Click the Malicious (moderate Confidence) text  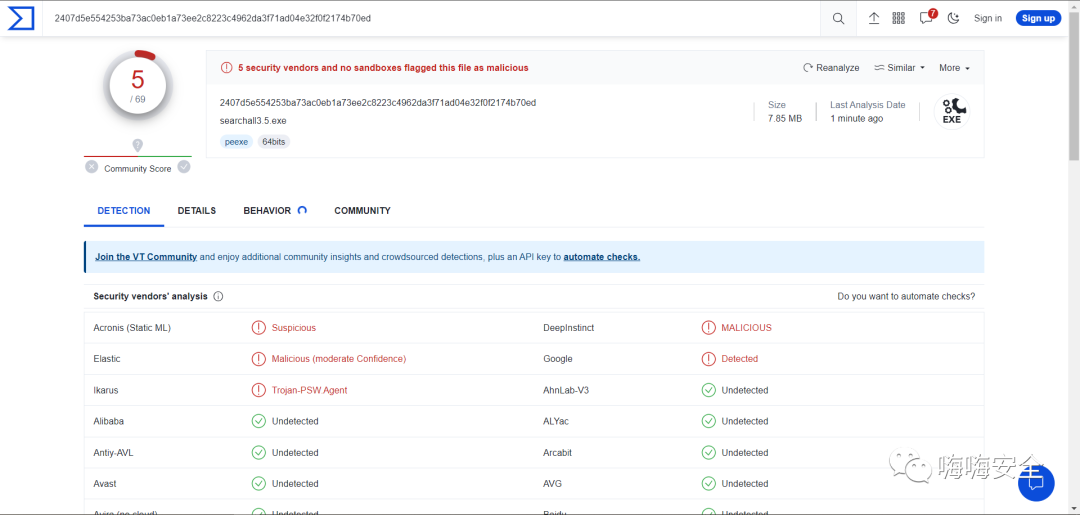tap(339, 359)
